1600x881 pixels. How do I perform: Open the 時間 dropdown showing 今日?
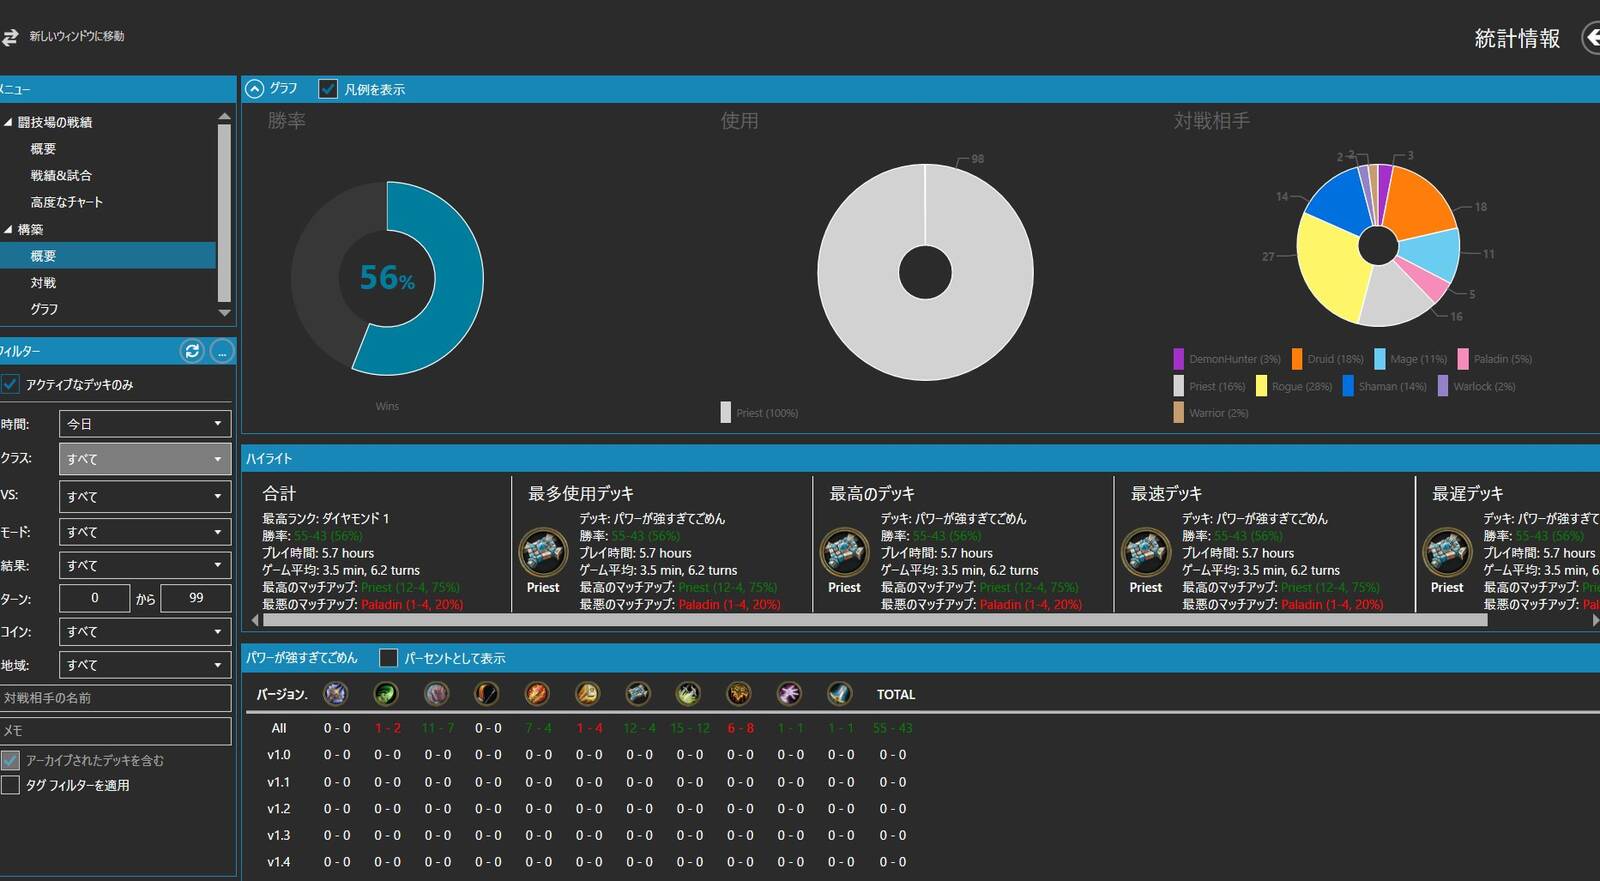tap(145, 424)
